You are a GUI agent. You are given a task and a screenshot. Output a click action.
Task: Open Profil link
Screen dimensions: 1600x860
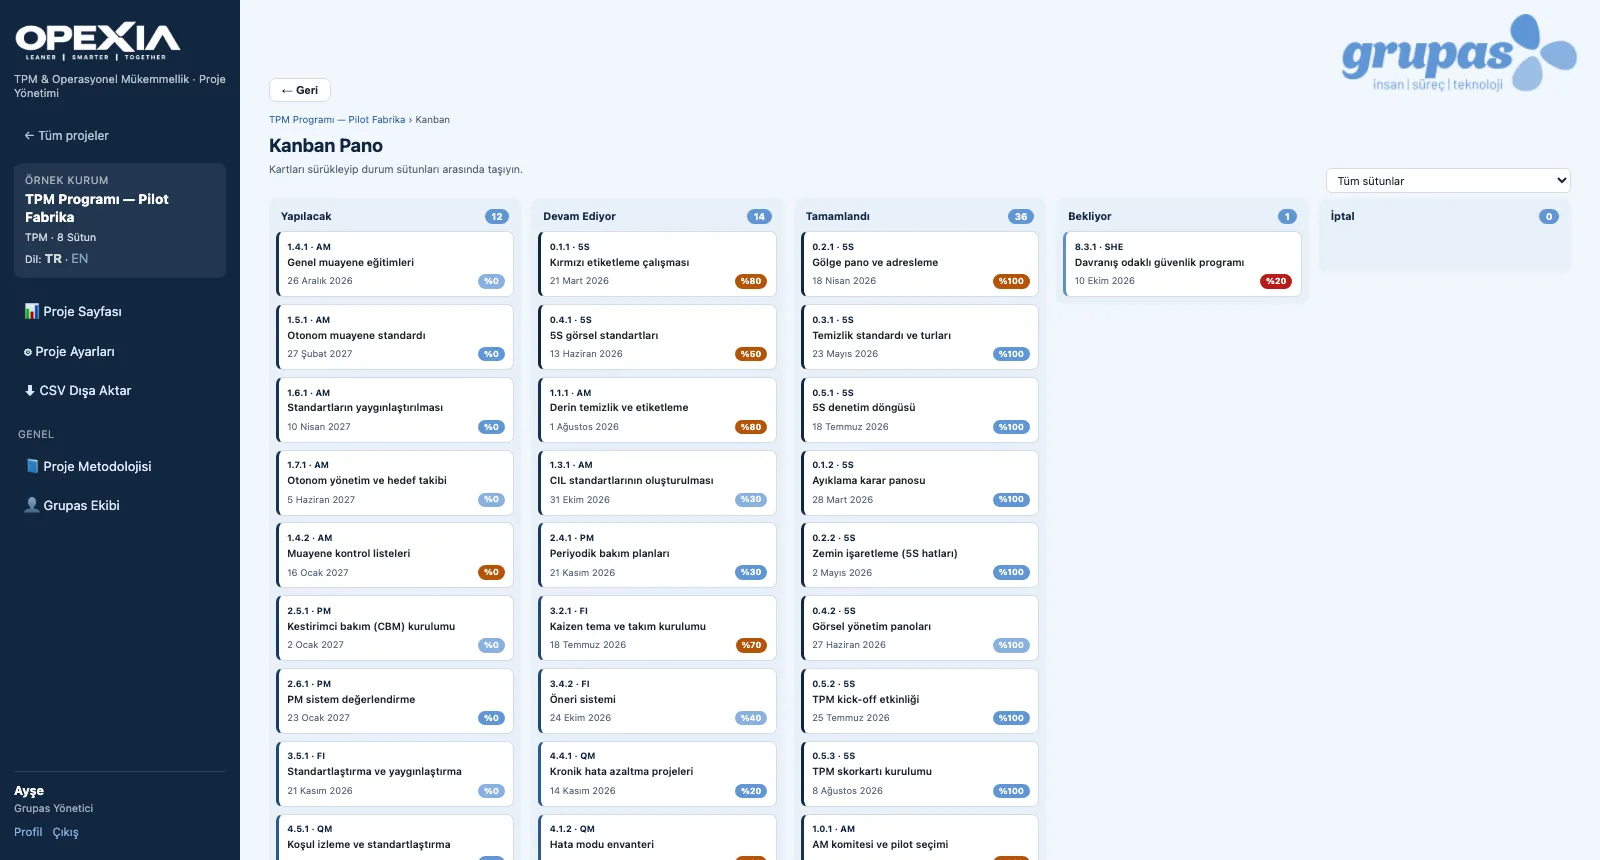click(28, 832)
